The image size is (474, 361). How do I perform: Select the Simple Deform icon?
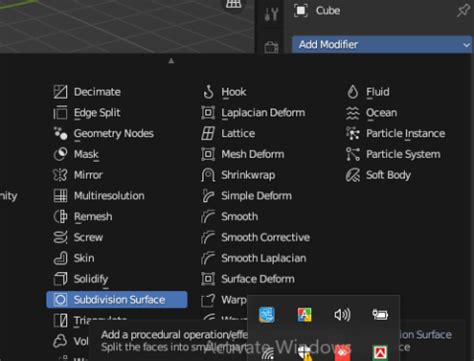click(x=208, y=196)
